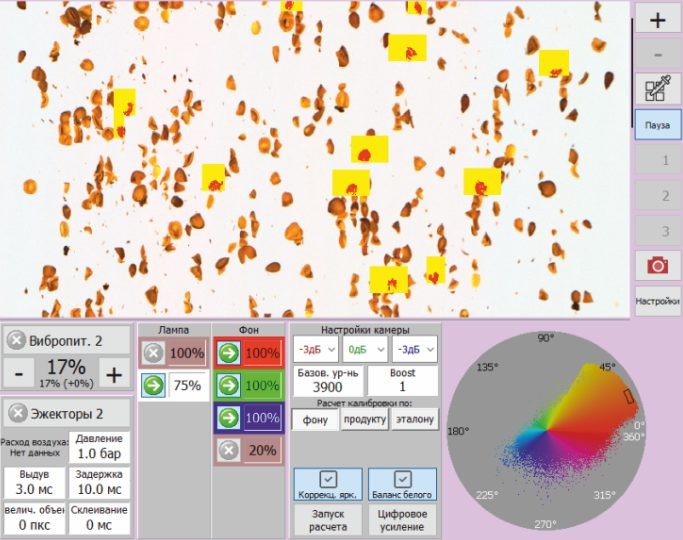
Task: Click the Фон 20% value
Action: point(263,450)
